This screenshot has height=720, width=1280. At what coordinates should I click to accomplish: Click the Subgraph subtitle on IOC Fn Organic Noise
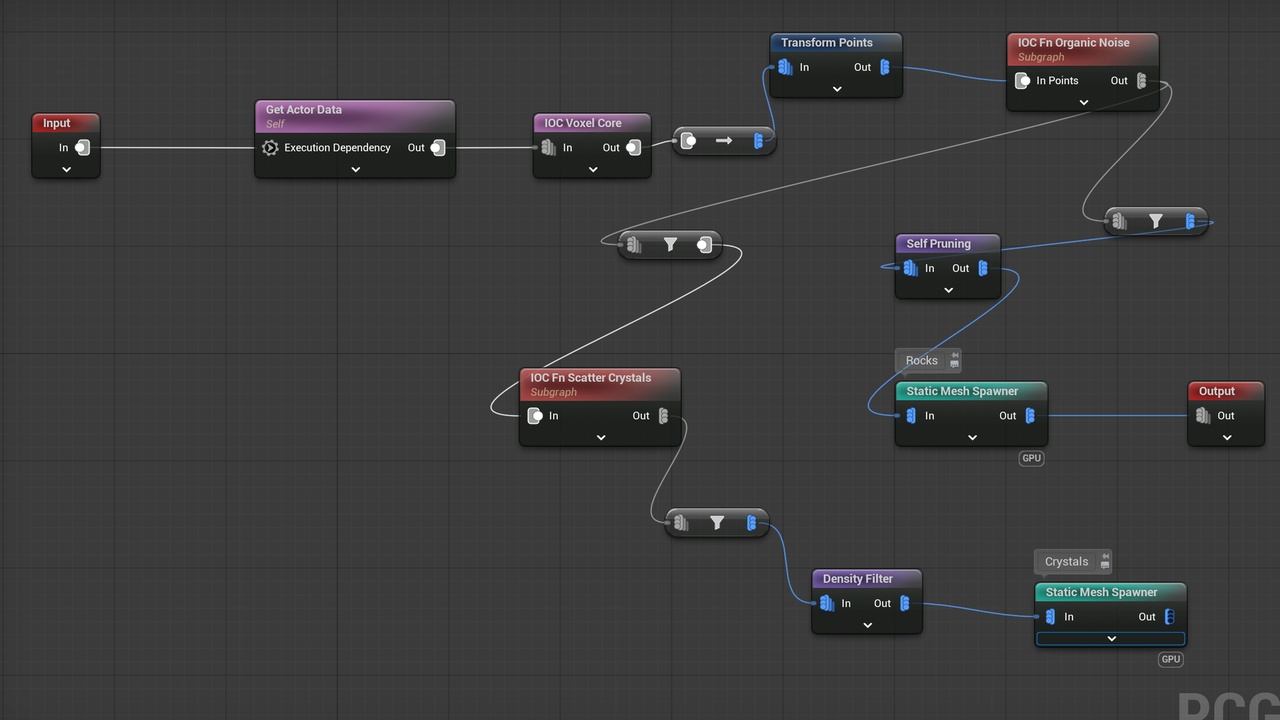1041,58
